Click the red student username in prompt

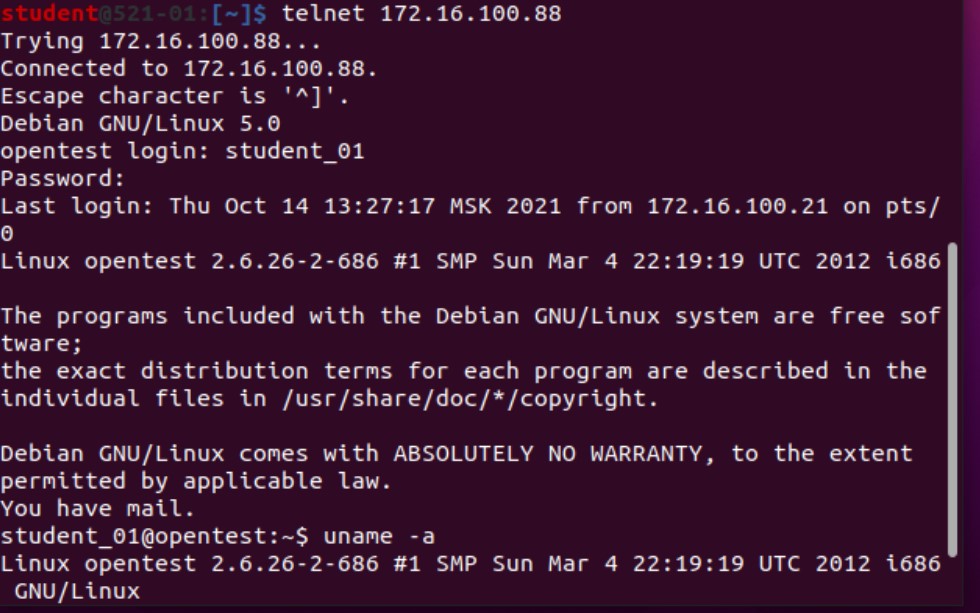49,13
